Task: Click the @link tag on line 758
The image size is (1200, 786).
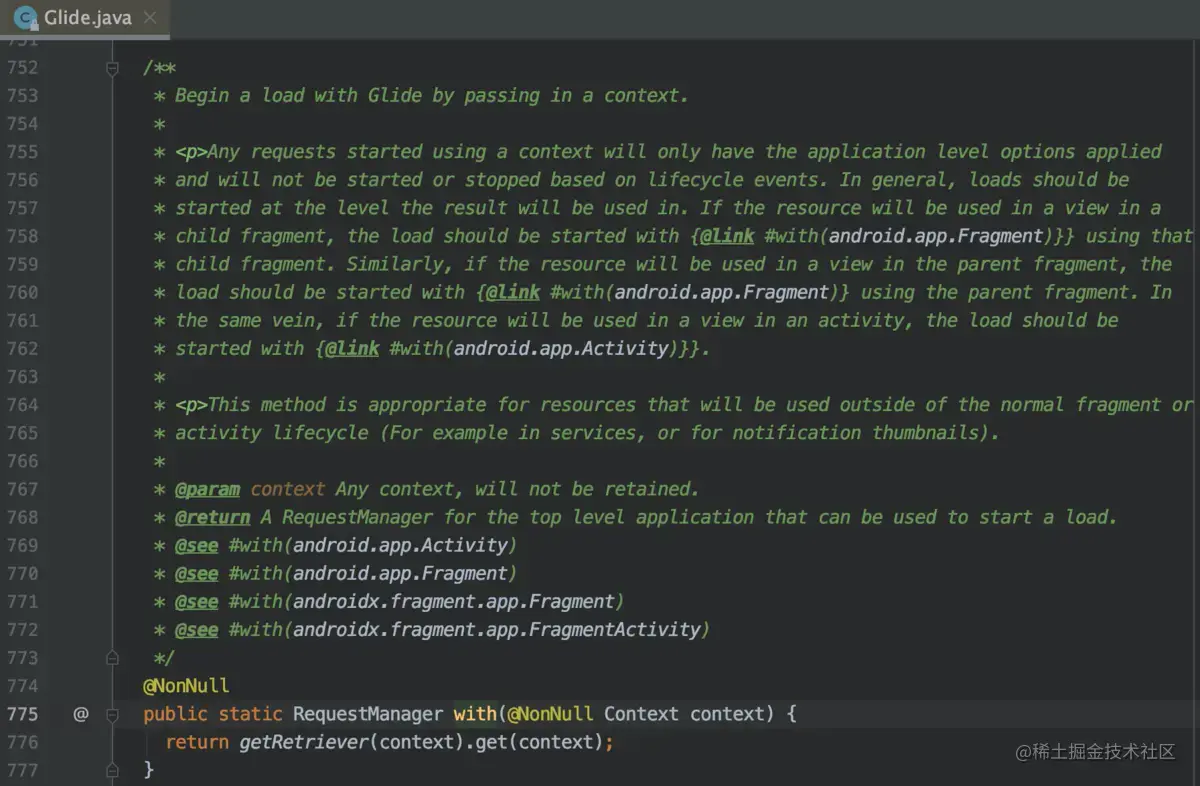Action: 725,236
